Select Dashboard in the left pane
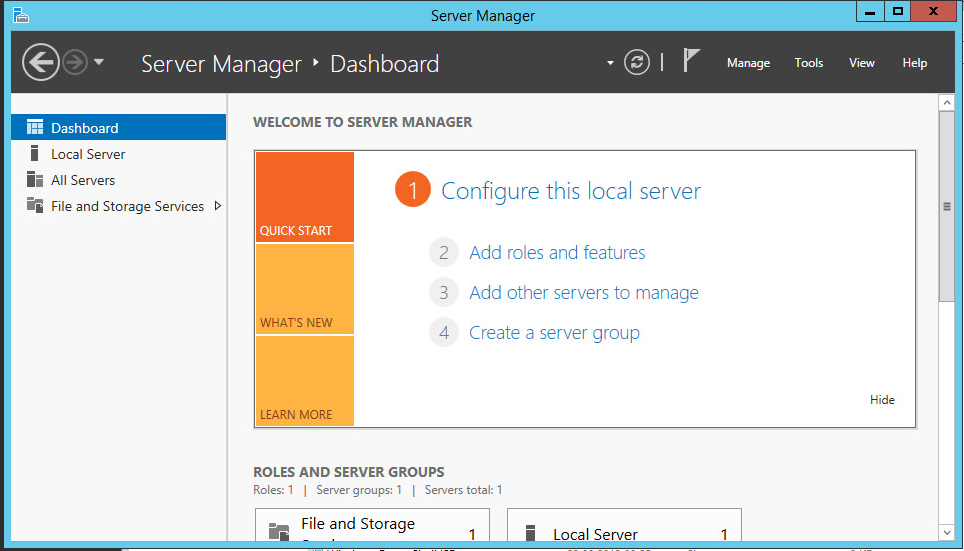The image size is (964, 551). coord(119,127)
